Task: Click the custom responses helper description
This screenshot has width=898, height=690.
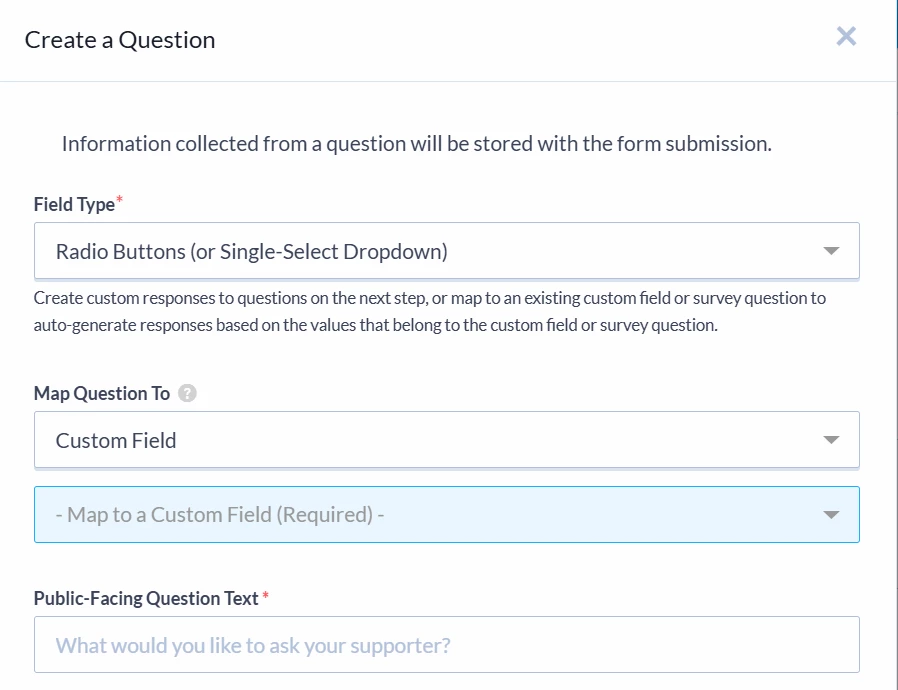Action: (430, 311)
